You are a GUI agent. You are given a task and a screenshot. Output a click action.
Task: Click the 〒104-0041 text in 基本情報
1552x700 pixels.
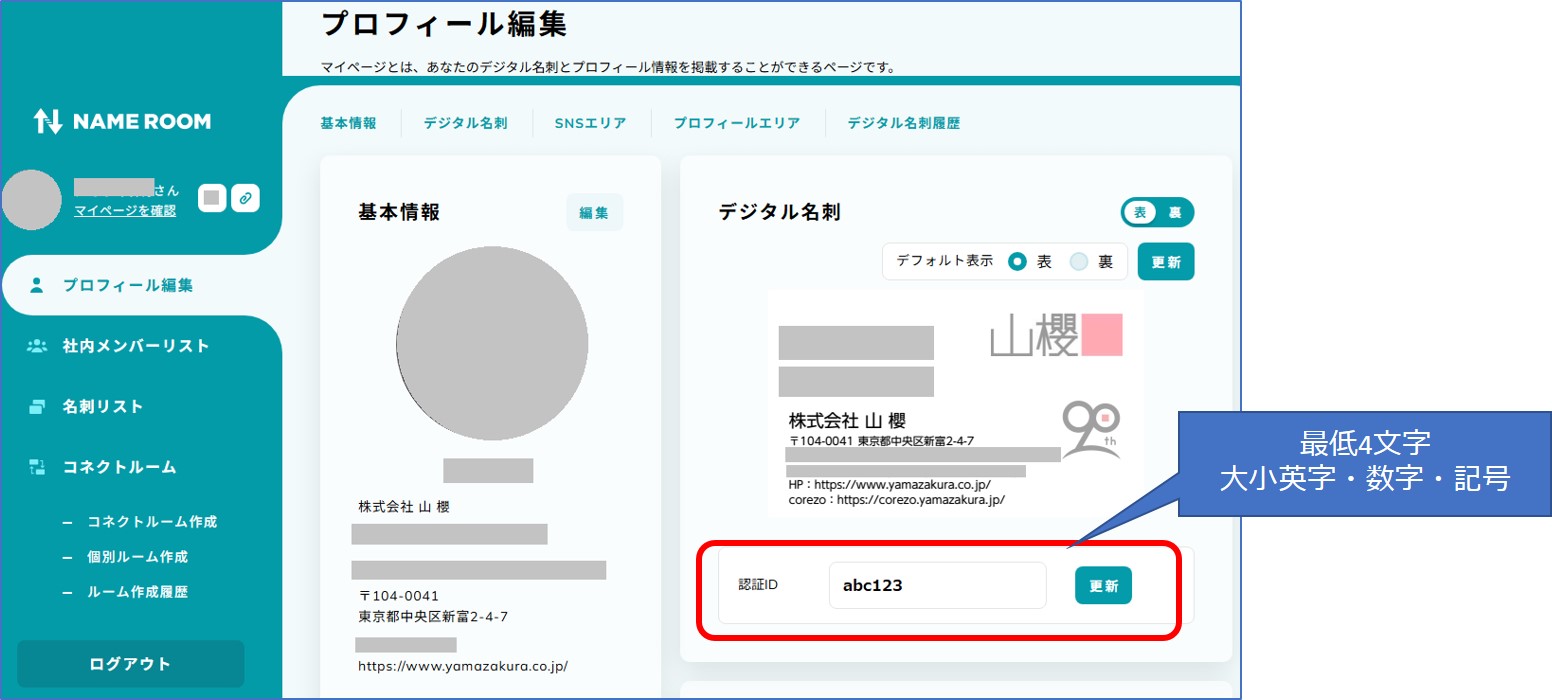(x=399, y=596)
